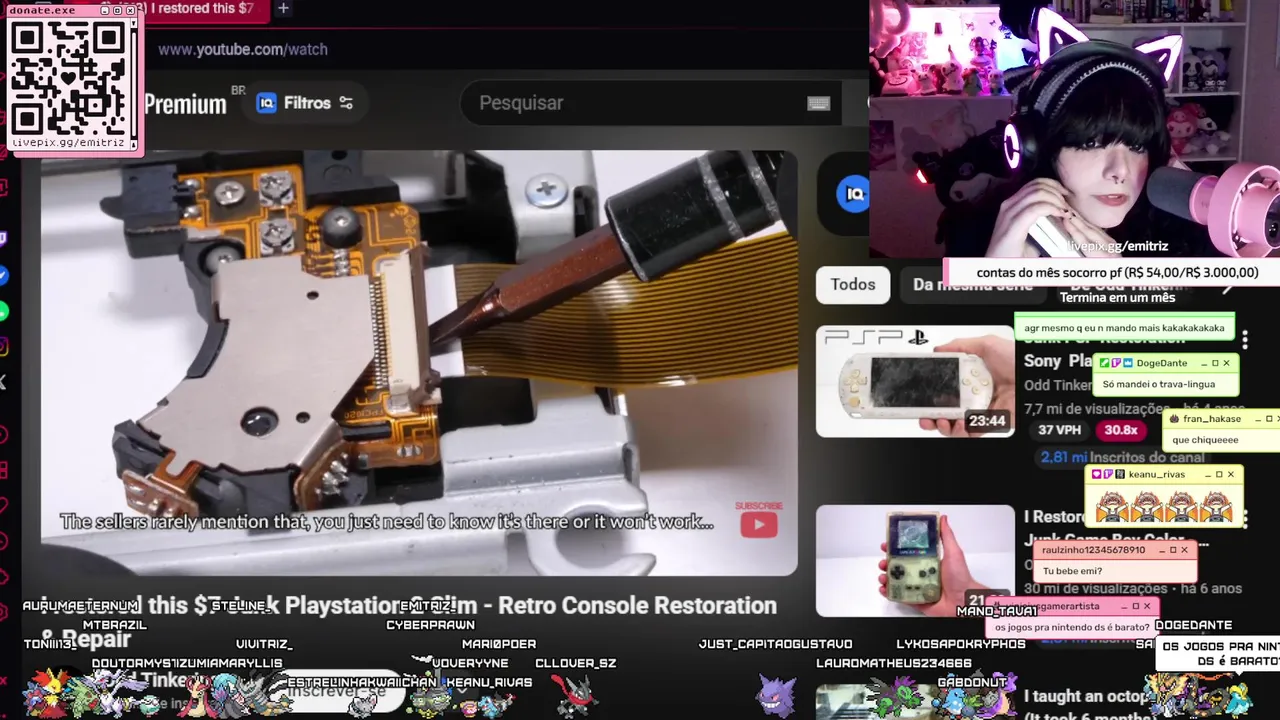The width and height of the screenshot is (1280, 720).
Task: Click the 'GABDONUT' viewer name overlay
Action: pos(971,682)
